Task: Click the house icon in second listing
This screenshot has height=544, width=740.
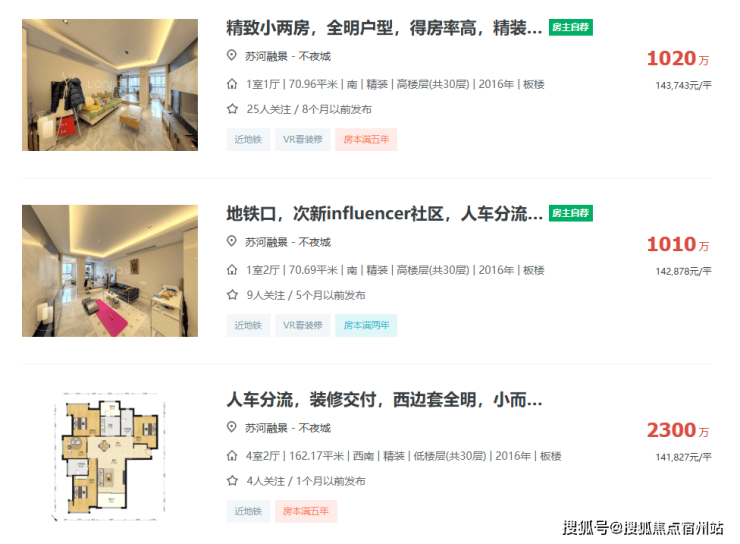Action: point(232,270)
